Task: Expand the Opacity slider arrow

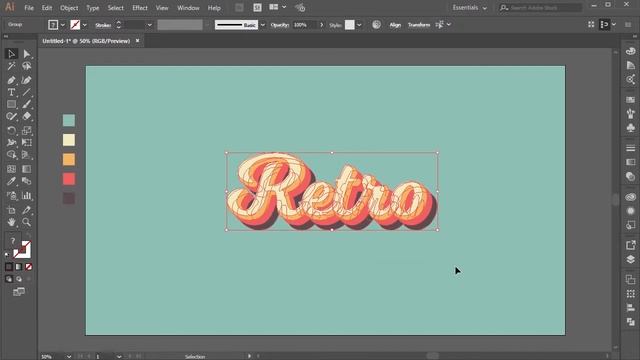Action: pyautogui.click(x=322, y=25)
